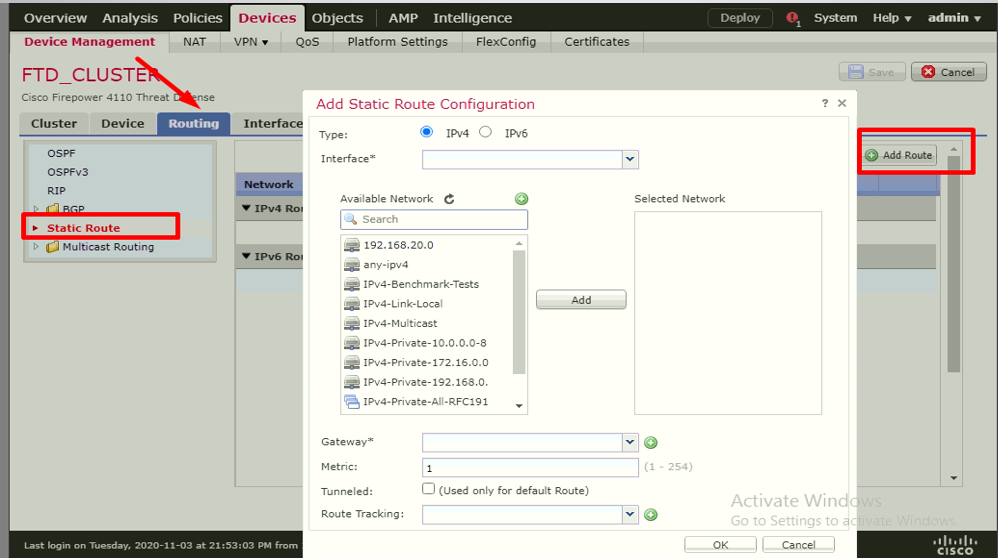Click the deployment alert notification icon
This screenshot has width=998, height=558.
click(792, 18)
